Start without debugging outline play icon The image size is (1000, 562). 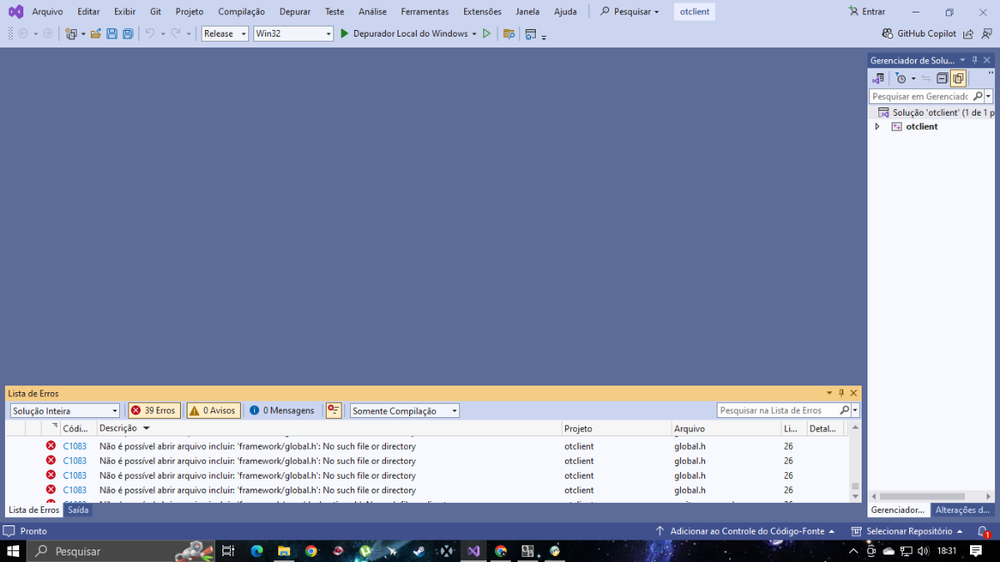pyautogui.click(x=487, y=33)
